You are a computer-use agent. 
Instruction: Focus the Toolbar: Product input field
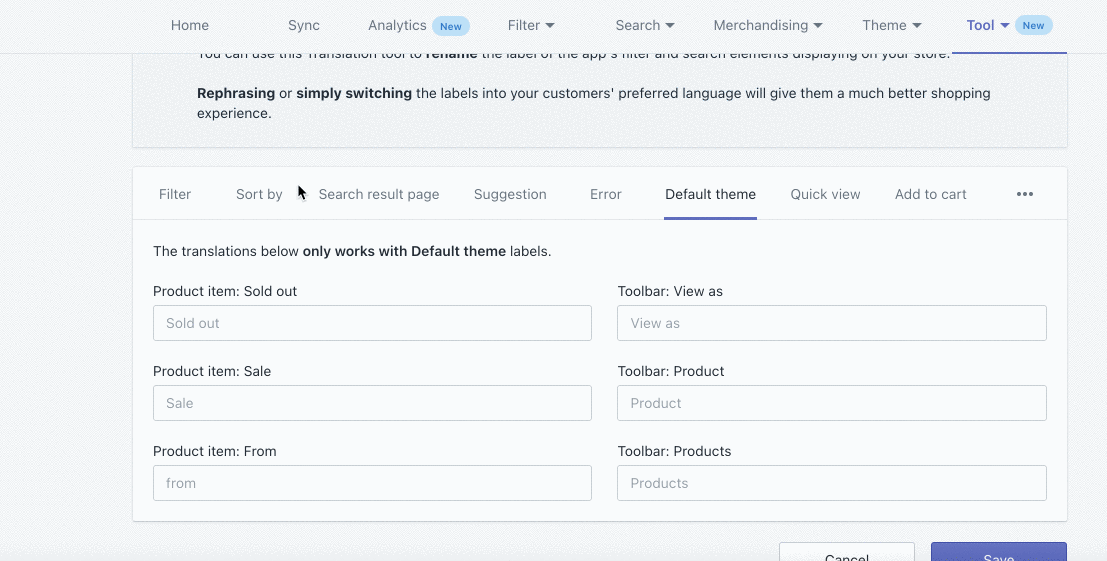click(x=832, y=403)
